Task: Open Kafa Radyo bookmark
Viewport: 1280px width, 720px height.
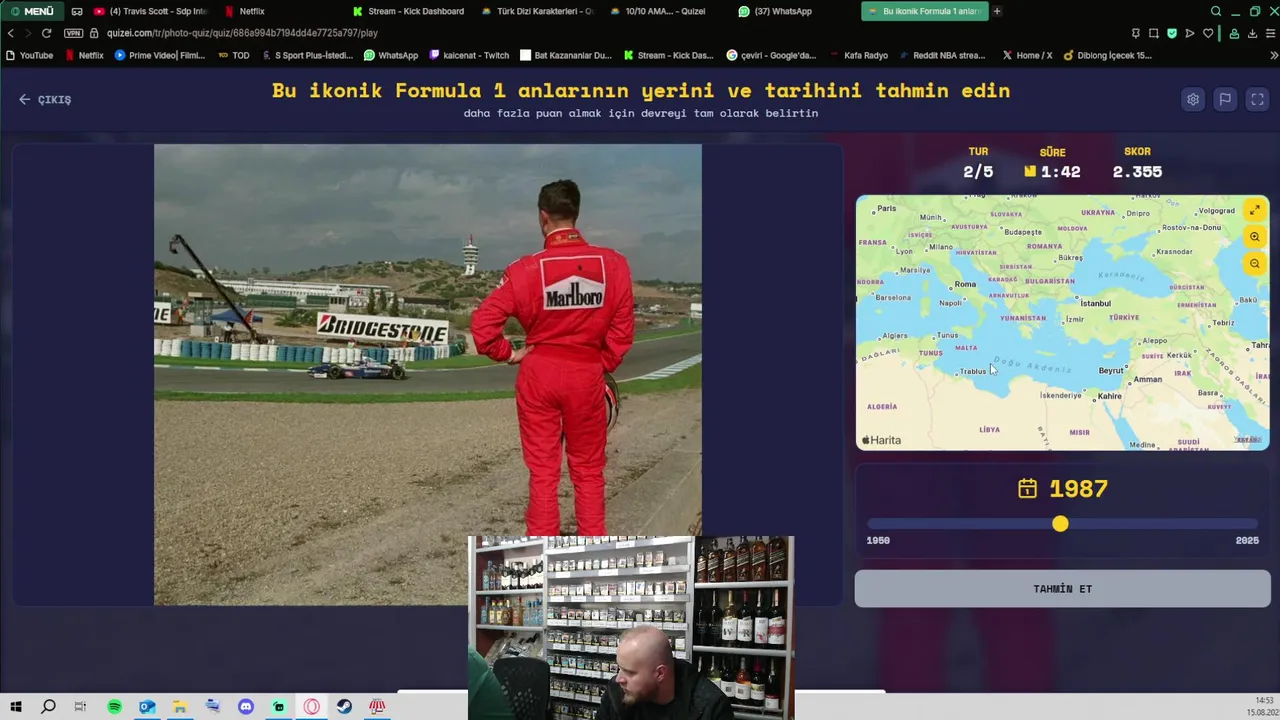Action: 859,55
